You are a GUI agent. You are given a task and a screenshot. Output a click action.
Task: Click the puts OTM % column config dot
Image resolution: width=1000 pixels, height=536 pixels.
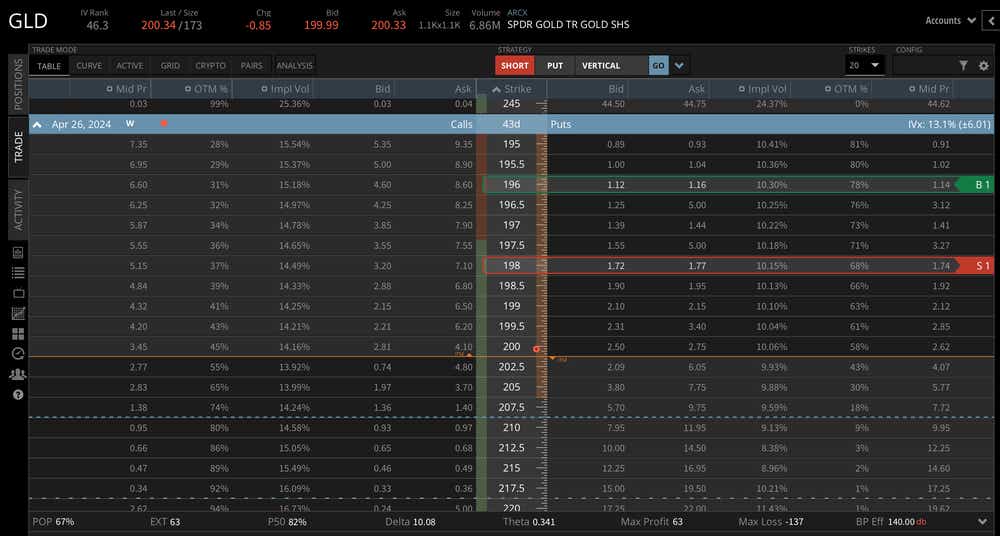click(x=827, y=89)
